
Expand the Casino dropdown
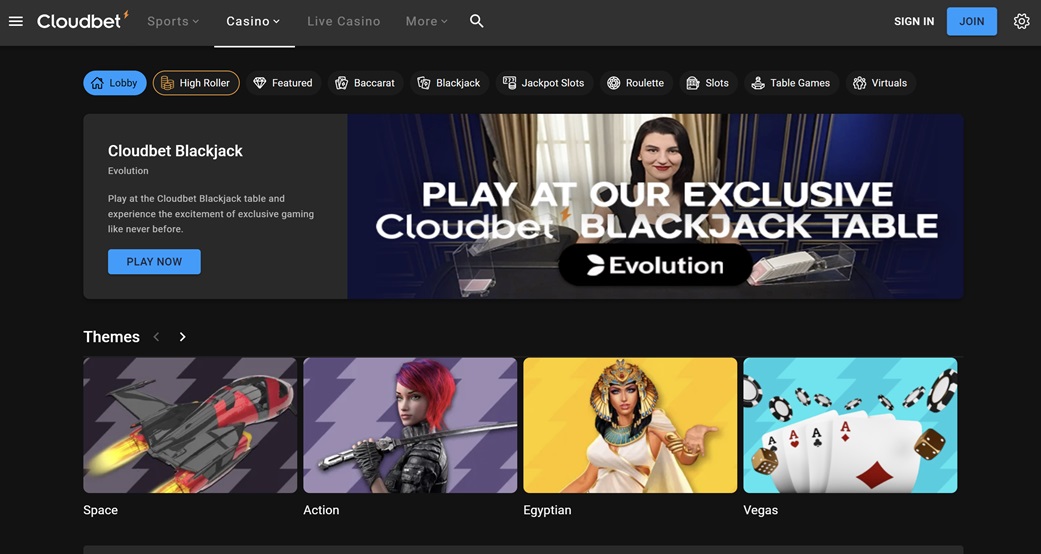(254, 21)
